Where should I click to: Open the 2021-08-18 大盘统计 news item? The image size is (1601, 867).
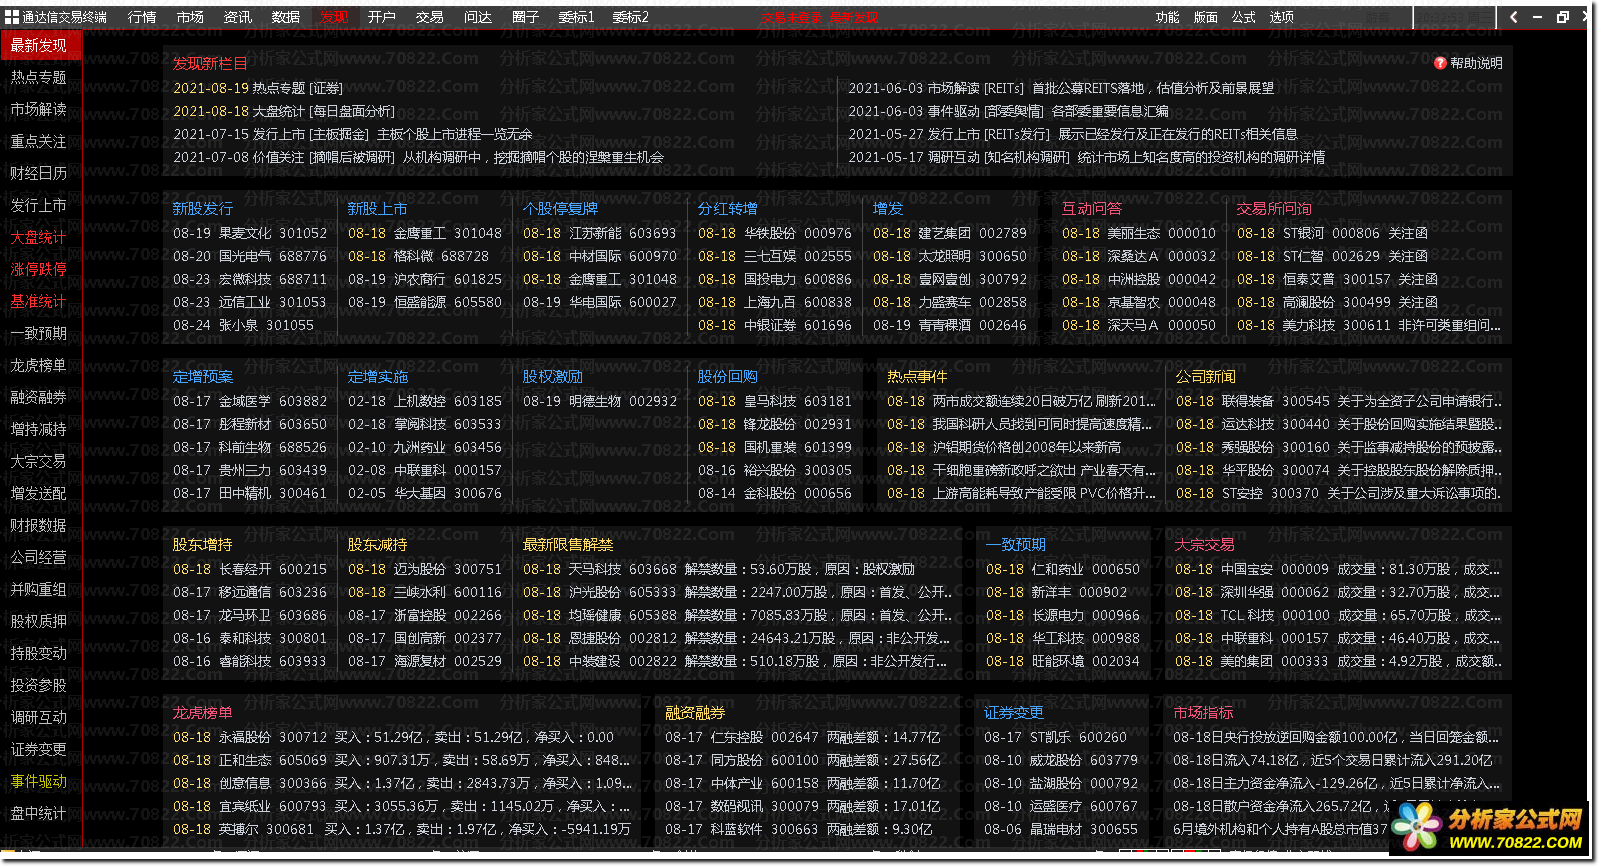(x=284, y=111)
